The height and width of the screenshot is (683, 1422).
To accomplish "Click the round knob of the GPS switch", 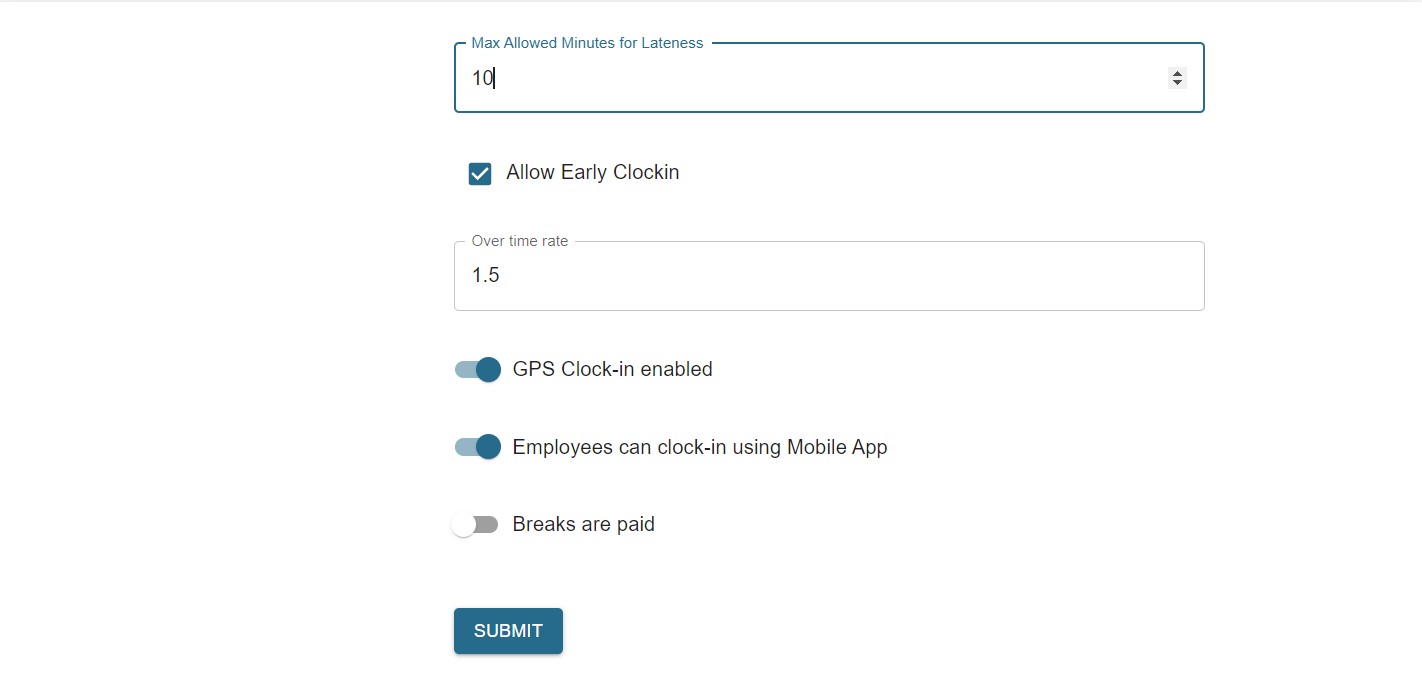I will tap(488, 370).
